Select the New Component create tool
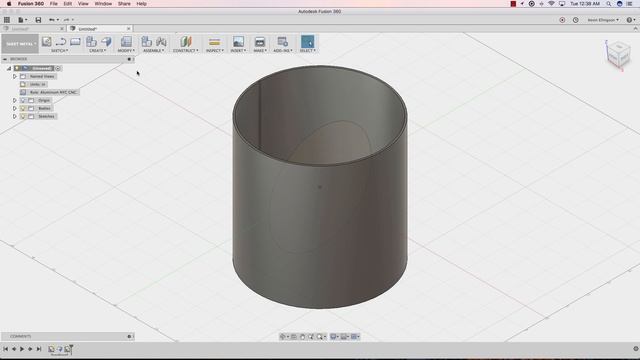640x360 pixels. (x=91, y=41)
